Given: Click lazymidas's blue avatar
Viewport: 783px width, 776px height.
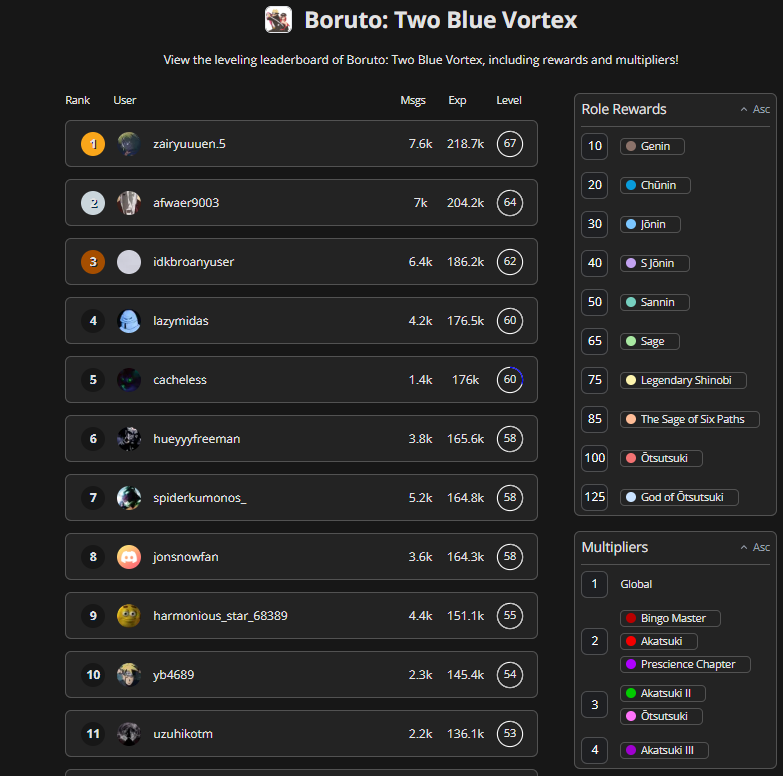Looking at the screenshot, I should pos(129,321).
